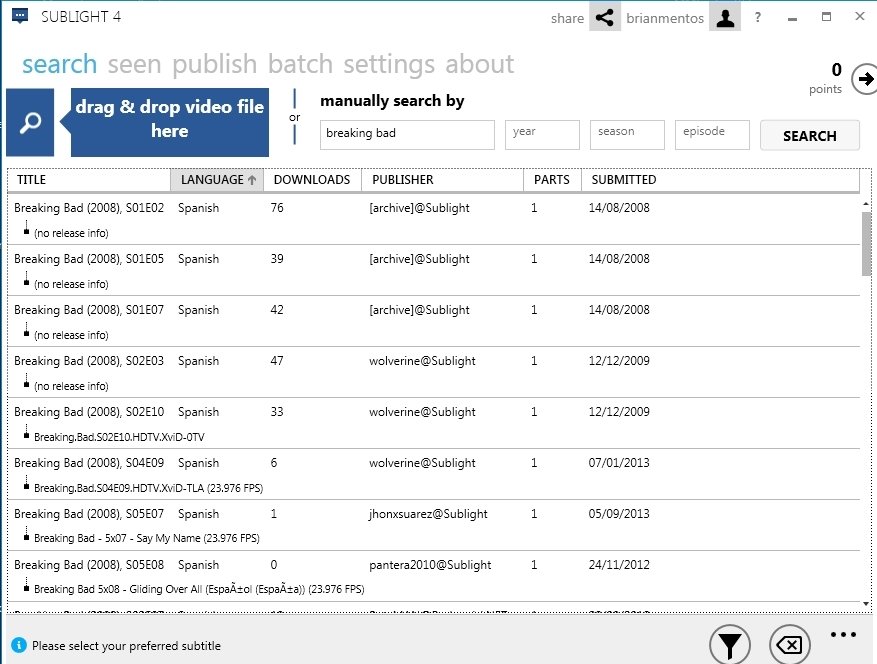The height and width of the screenshot is (664, 877).
Task: Click the results list scrollbar thumb
Action: [866, 244]
